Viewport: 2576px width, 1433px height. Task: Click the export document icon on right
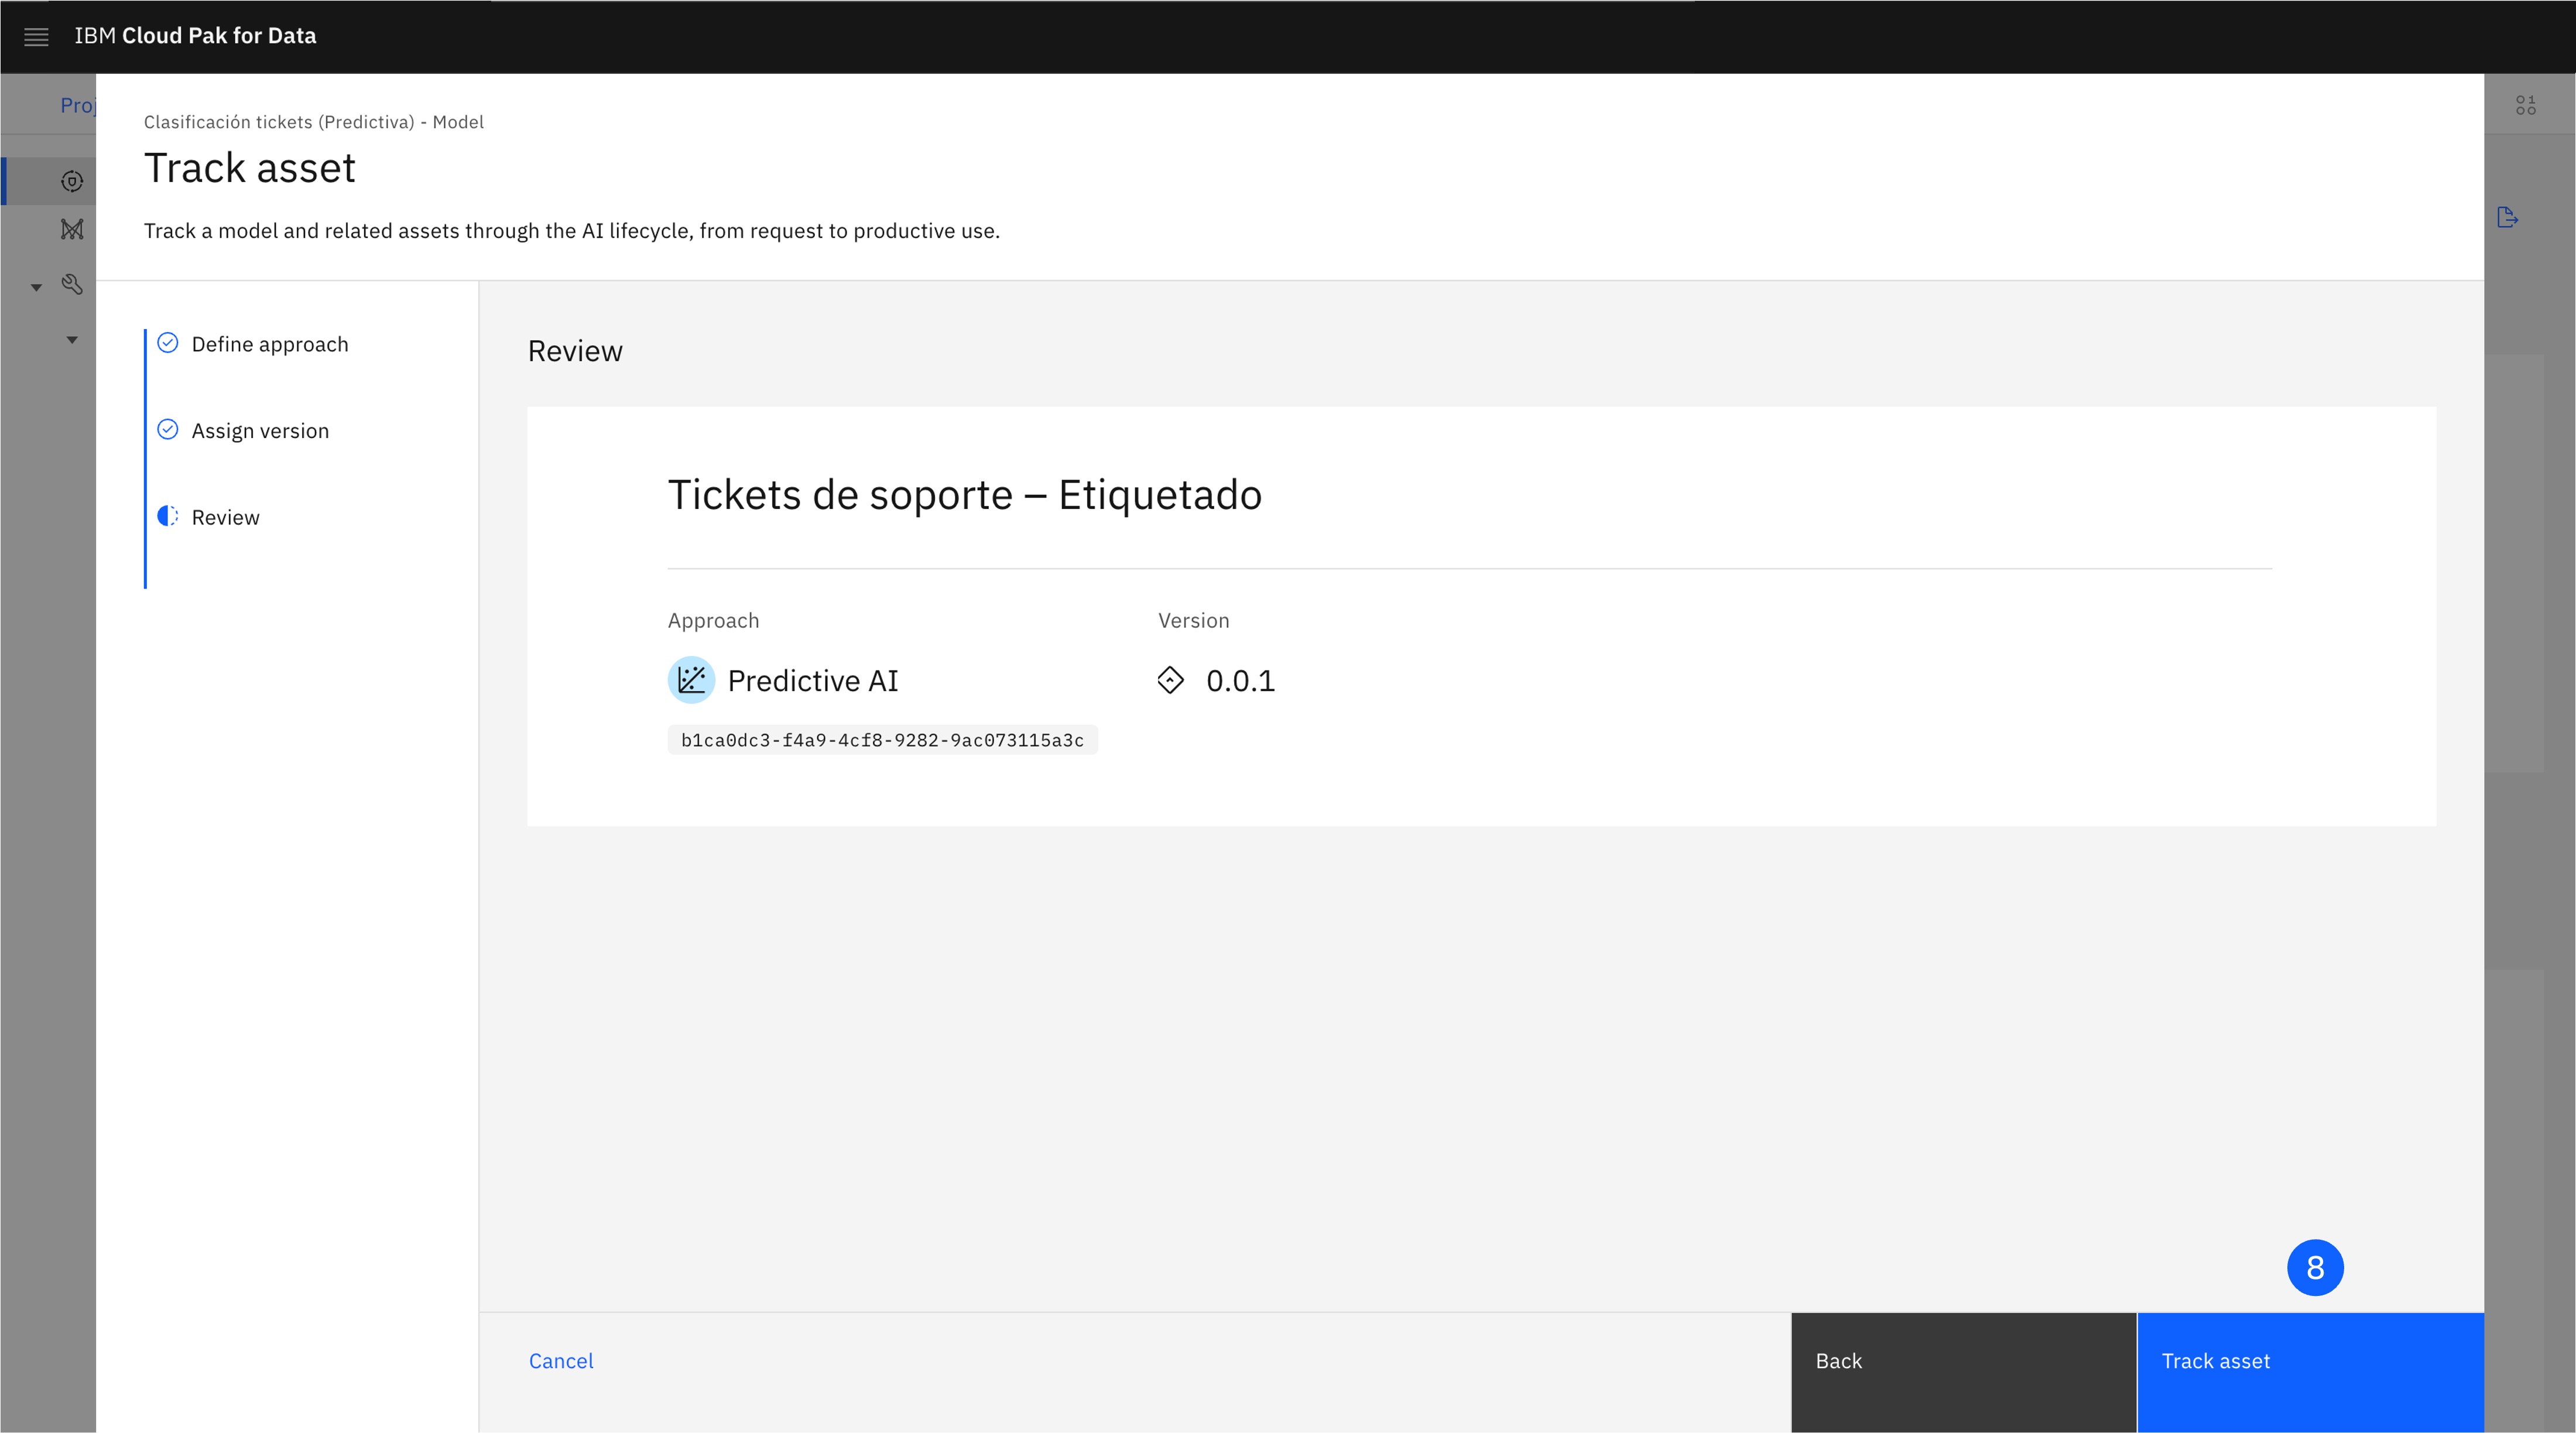tap(2507, 217)
